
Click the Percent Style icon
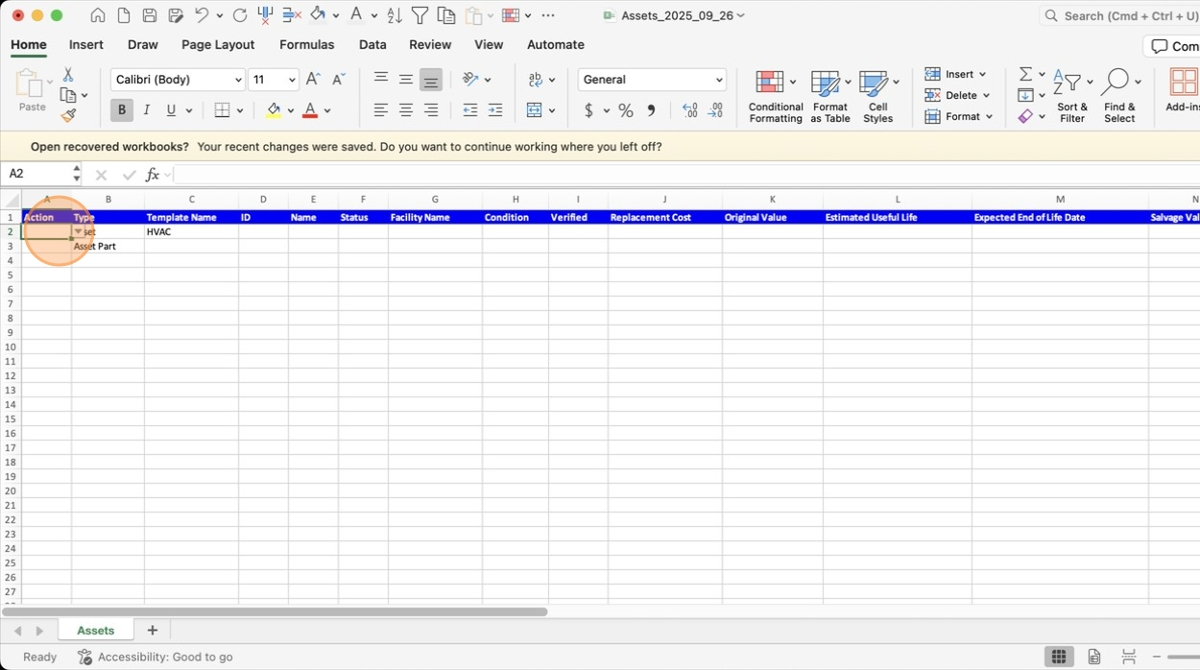[x=625, y=110]
